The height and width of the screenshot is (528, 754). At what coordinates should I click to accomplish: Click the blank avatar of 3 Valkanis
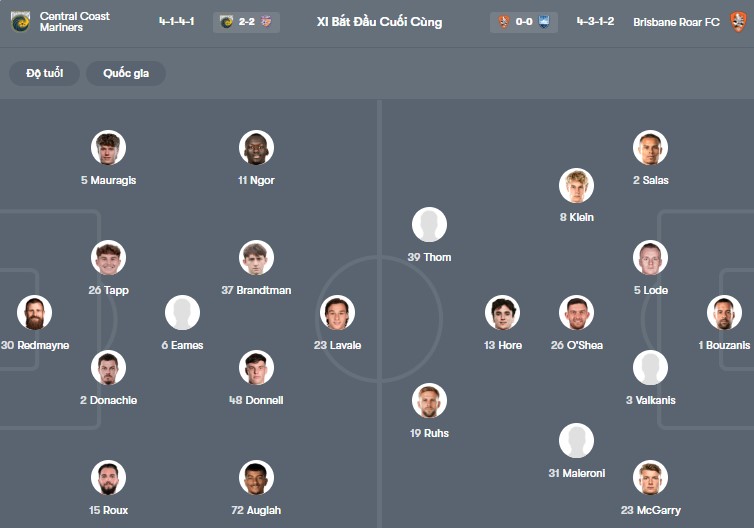tap(650, 368)
